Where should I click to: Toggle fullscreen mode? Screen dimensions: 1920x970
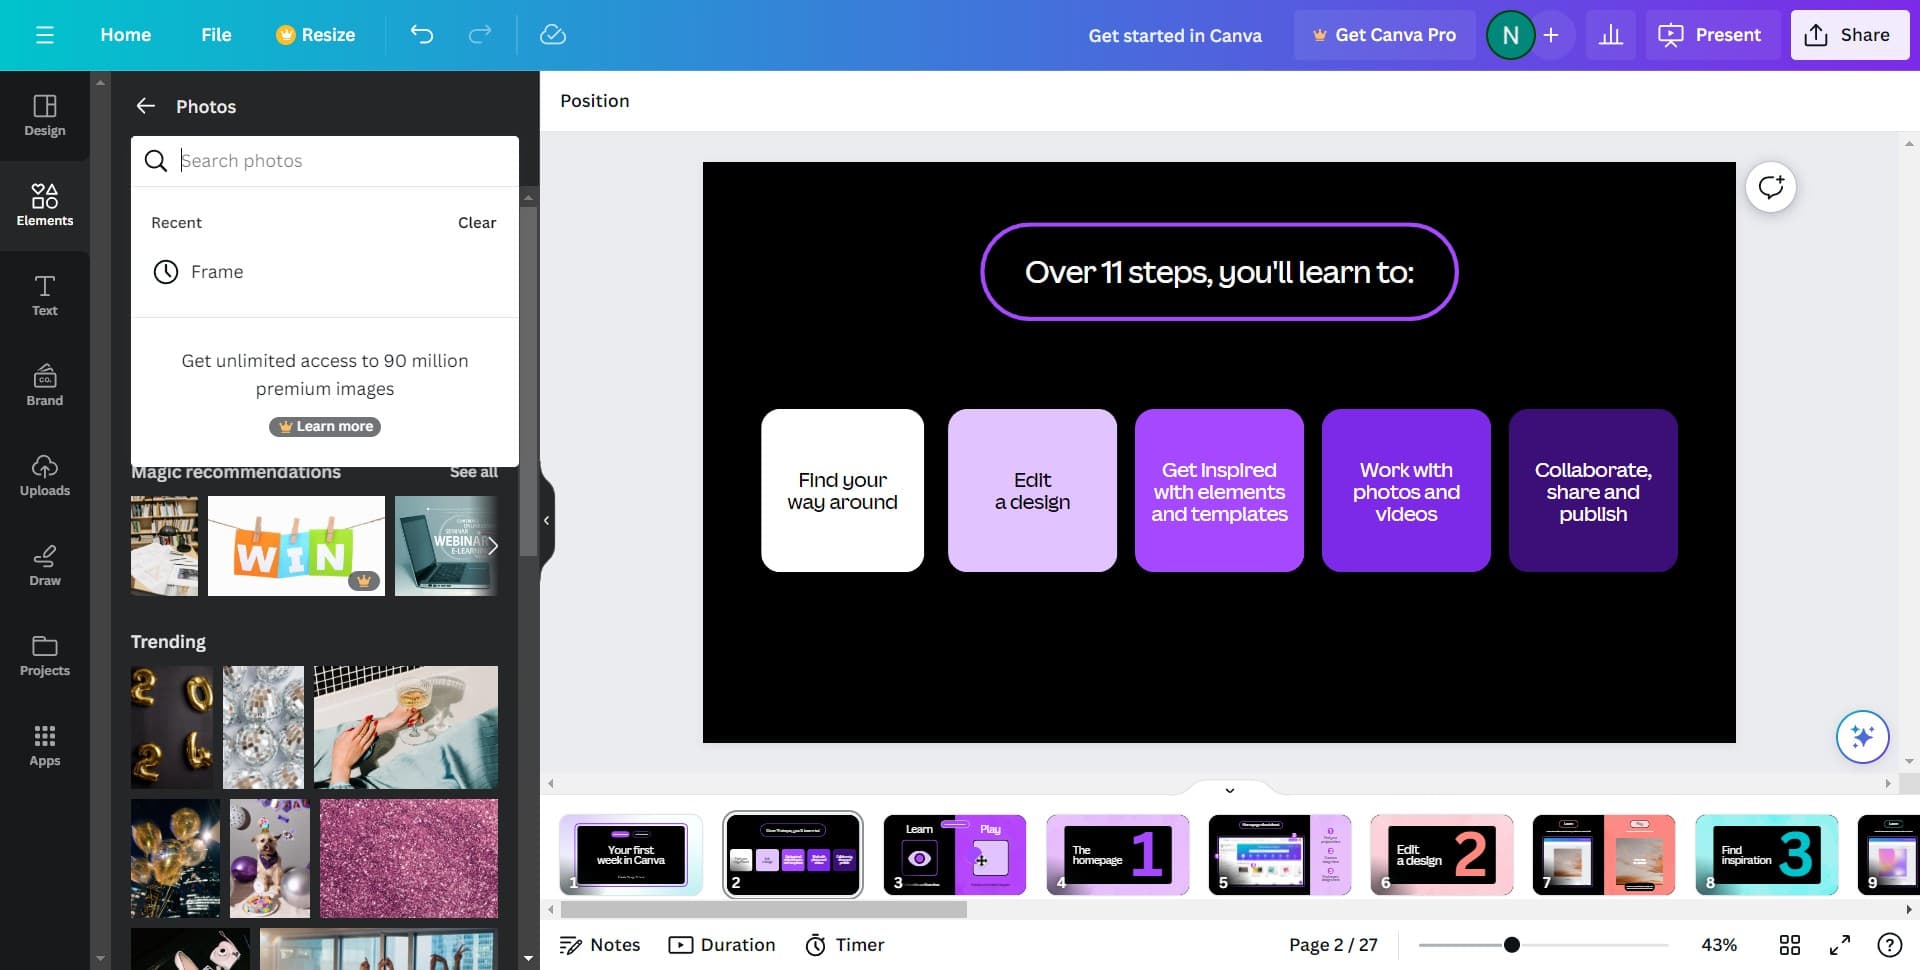tap(1839, 945)
